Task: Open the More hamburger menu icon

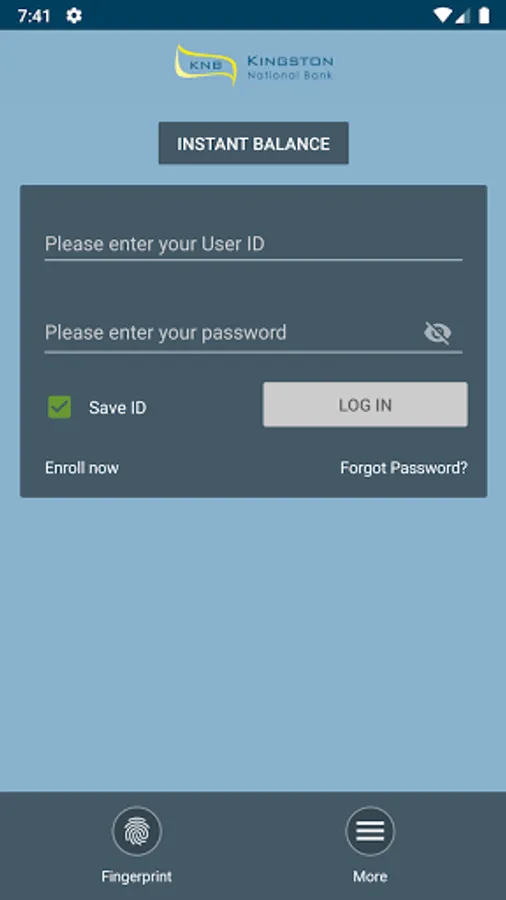Action: [370, 831]
